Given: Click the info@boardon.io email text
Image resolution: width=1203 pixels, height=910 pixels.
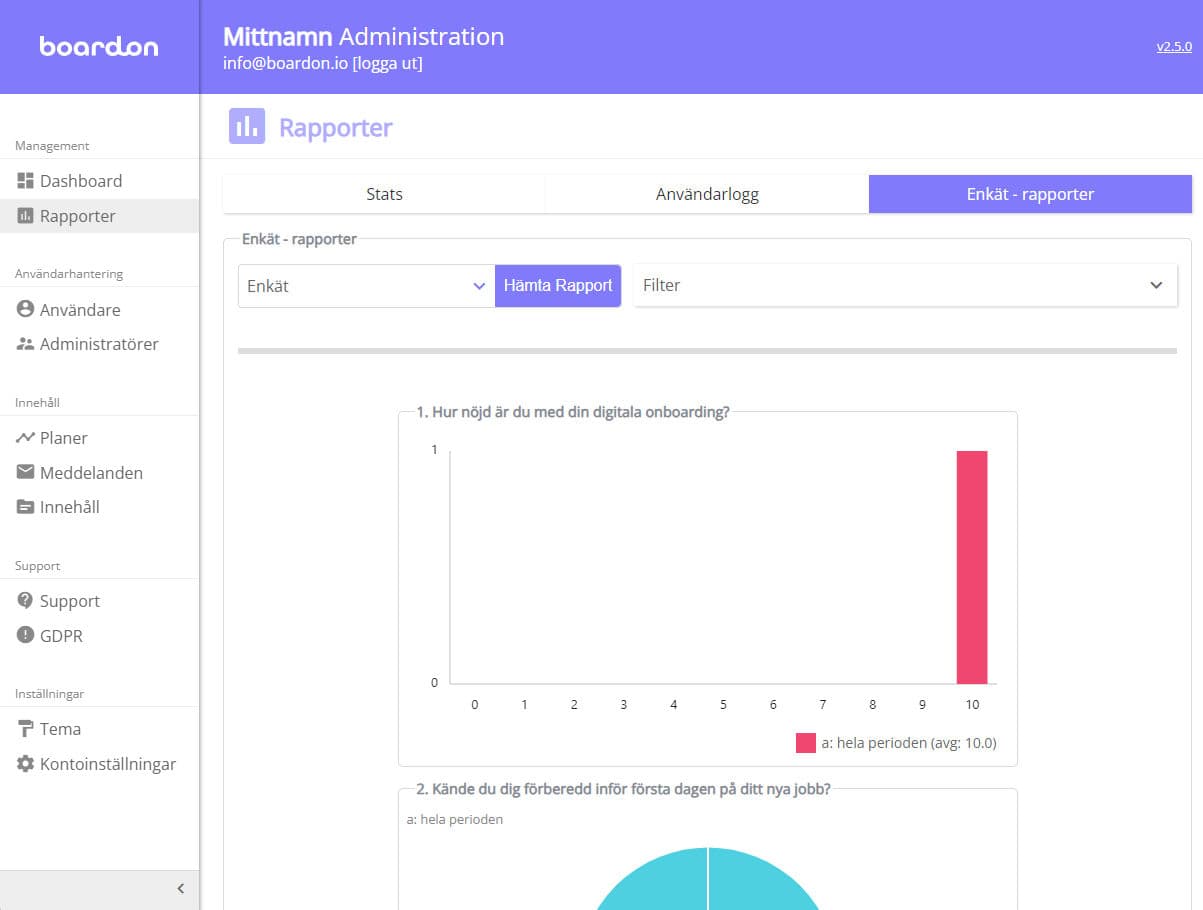Looking at the screenshot, I should click(286, 63).
